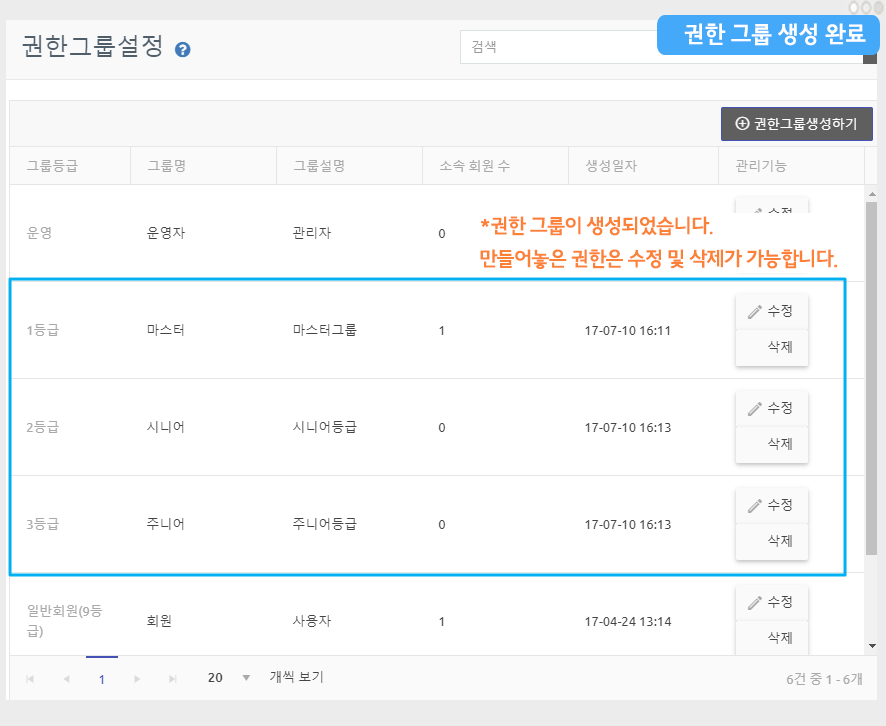The width and height of the screenshot is (886, 726).
Task: Click 삭제 for the 시니어 group
Action: point(771,444)
